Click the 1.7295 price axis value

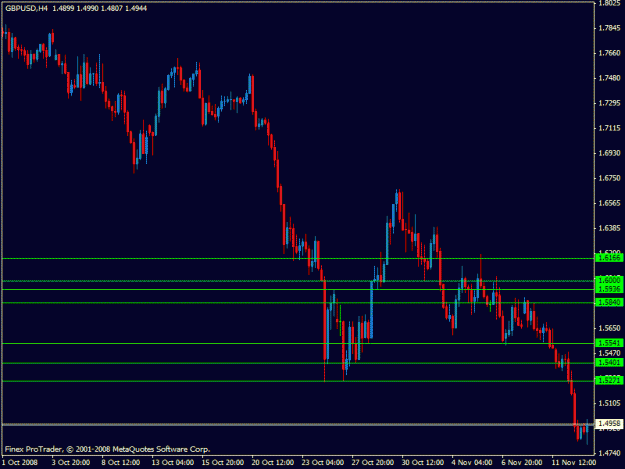(x=610, y=103)
